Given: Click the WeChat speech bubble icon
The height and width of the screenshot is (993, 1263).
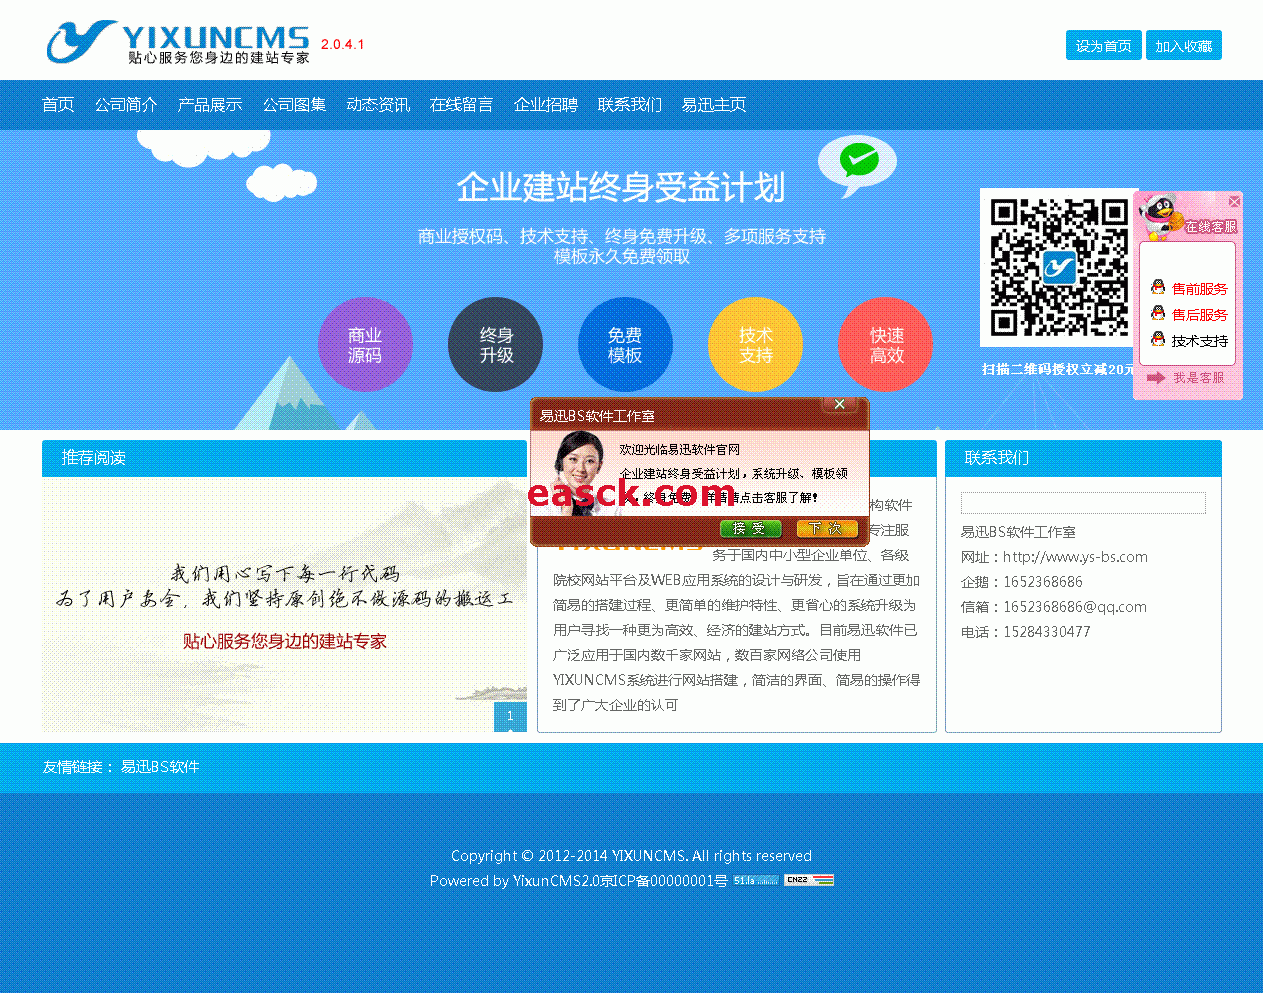Looking at the screenshot, I should click(x=857, y=165).
